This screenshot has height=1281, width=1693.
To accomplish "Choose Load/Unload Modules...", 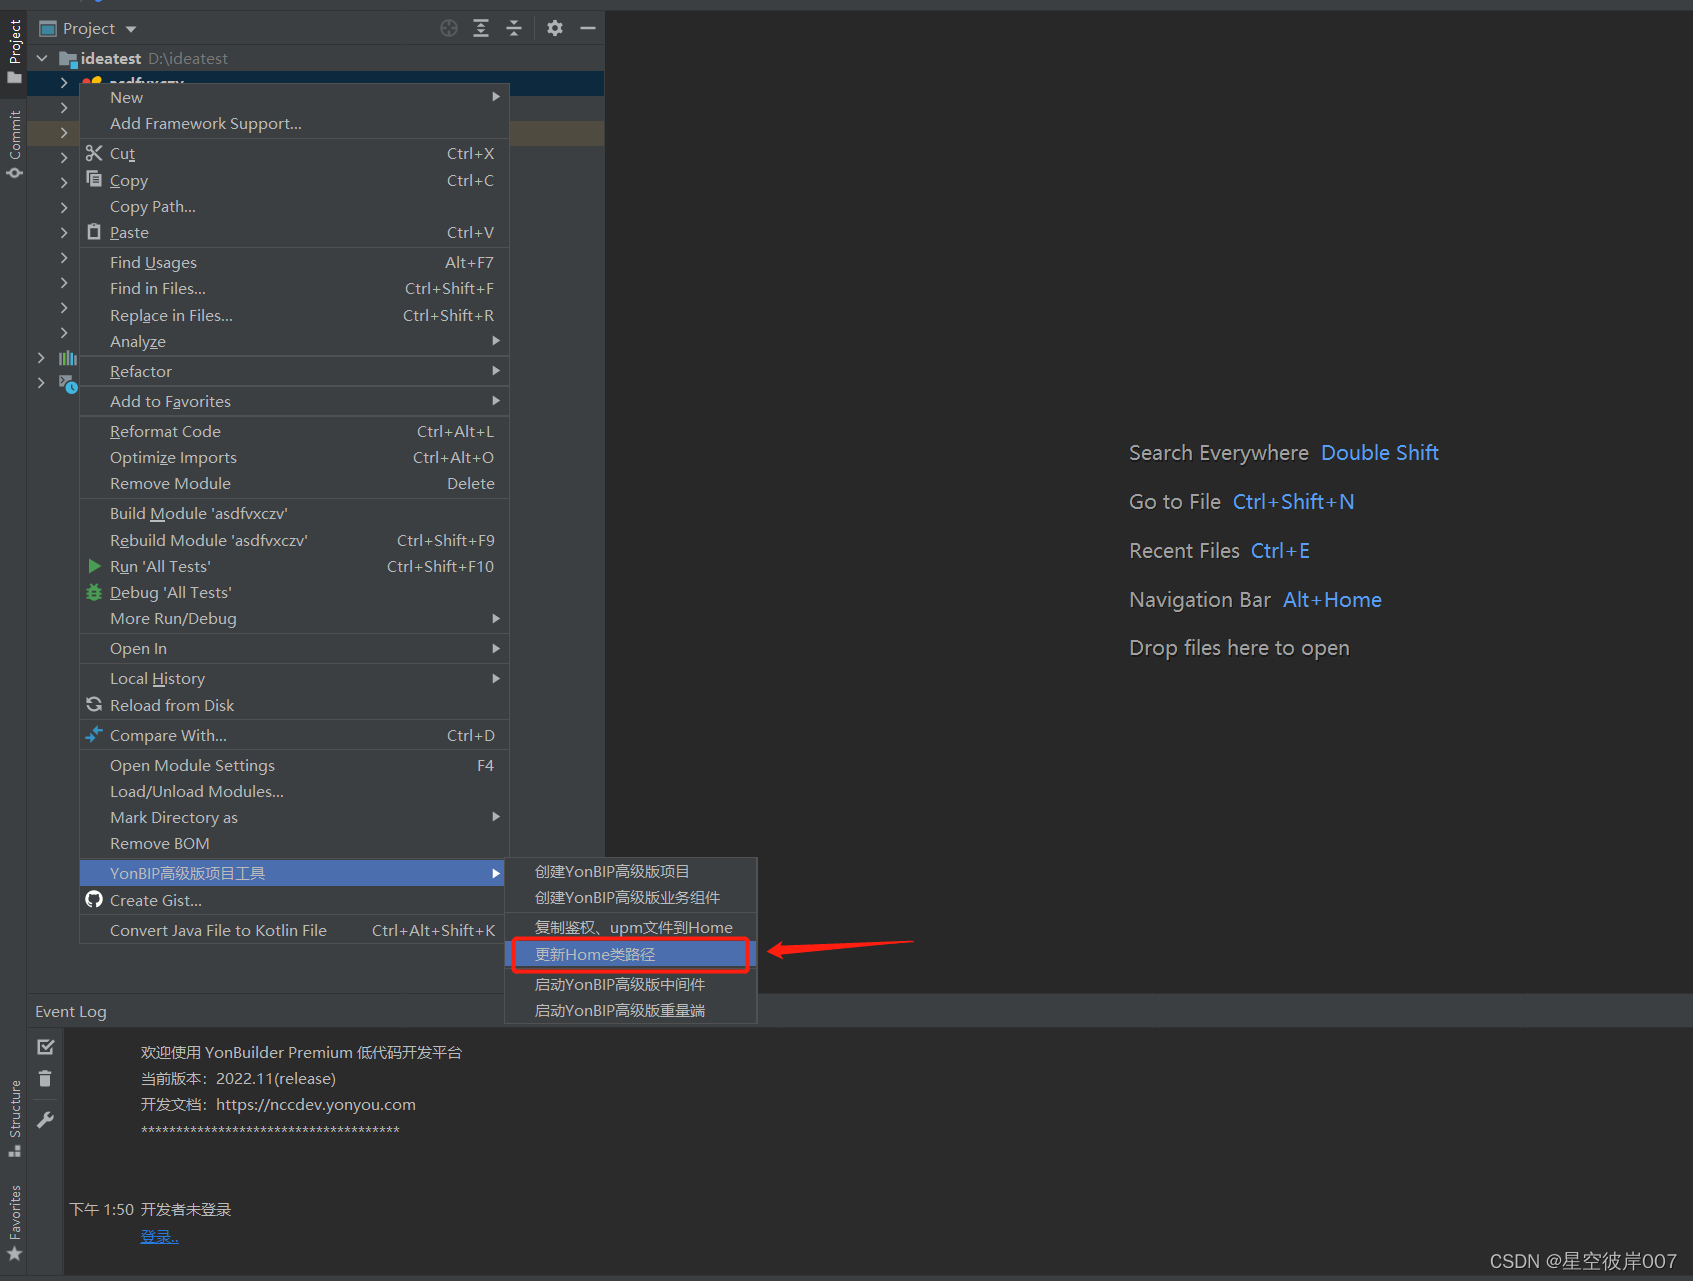I will [x=294, y=791].
